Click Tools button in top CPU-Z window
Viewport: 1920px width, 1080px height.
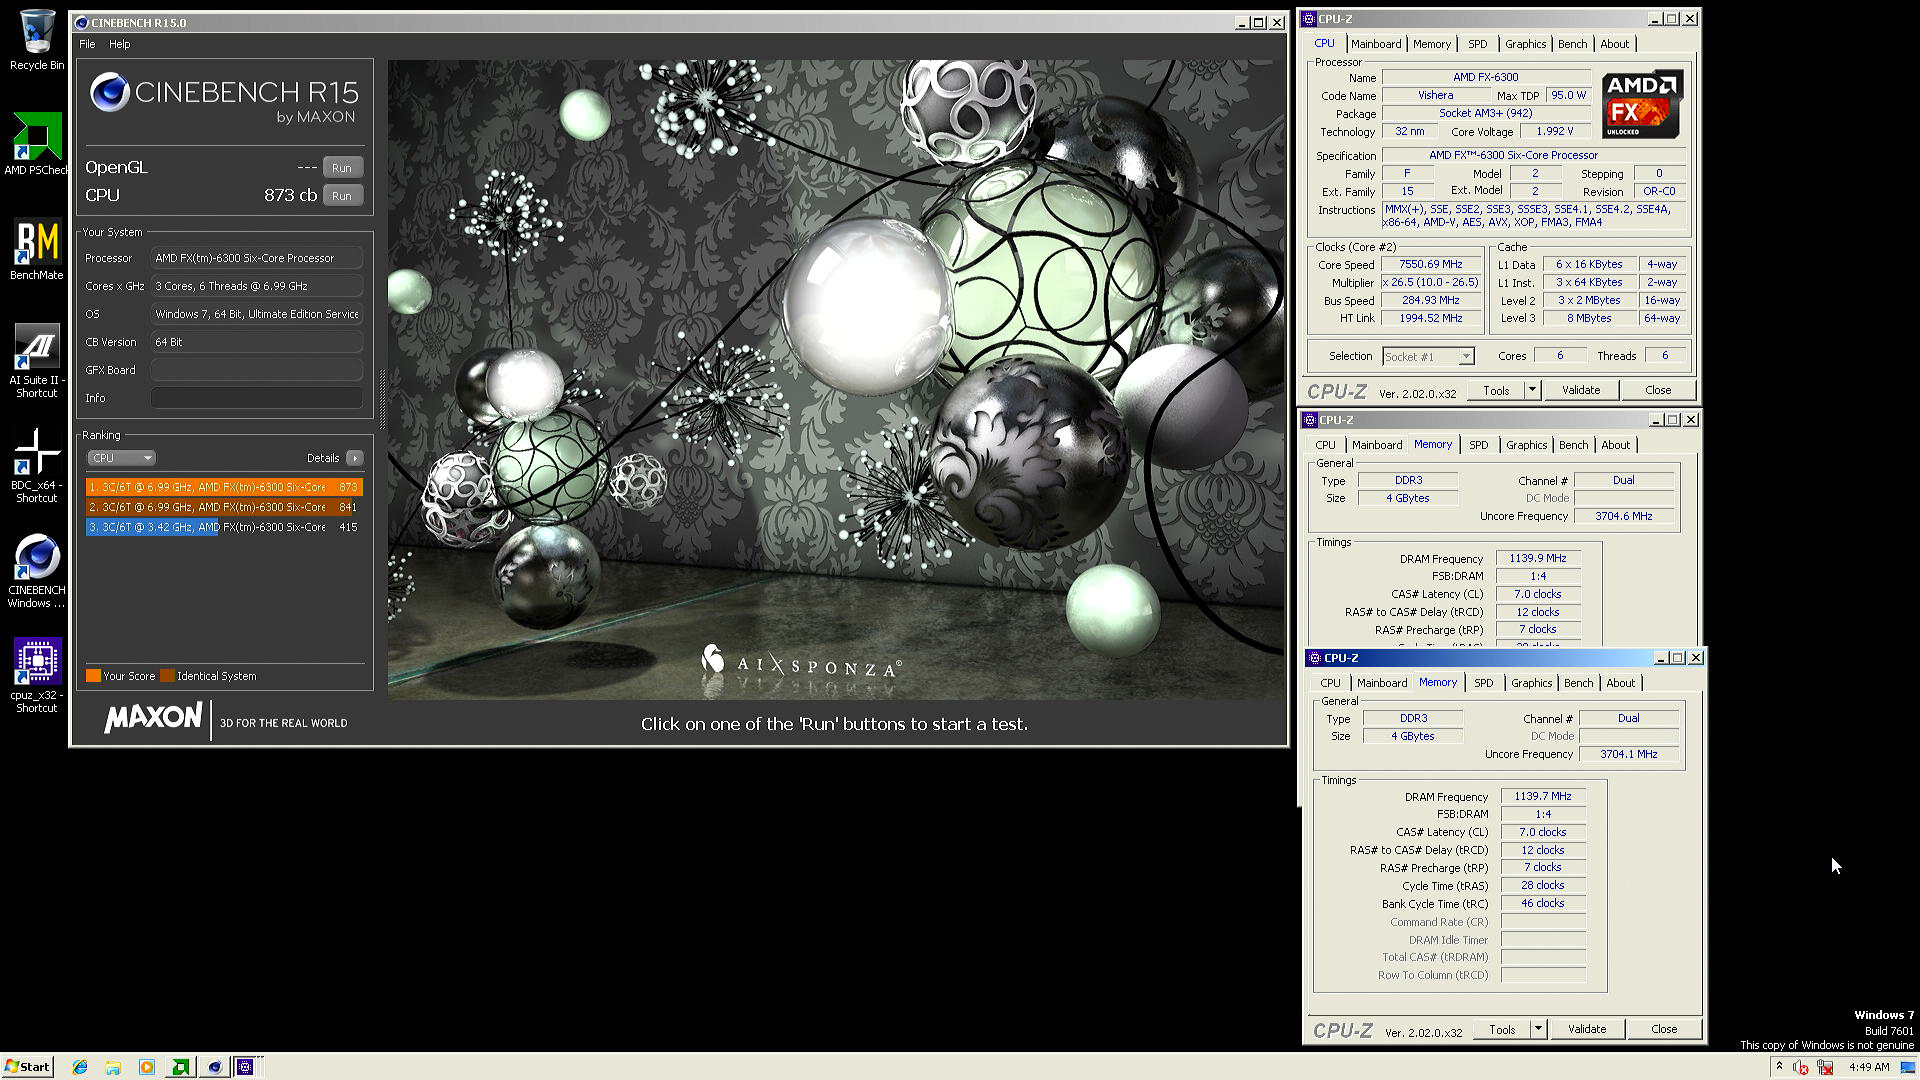click(1496, 391)
